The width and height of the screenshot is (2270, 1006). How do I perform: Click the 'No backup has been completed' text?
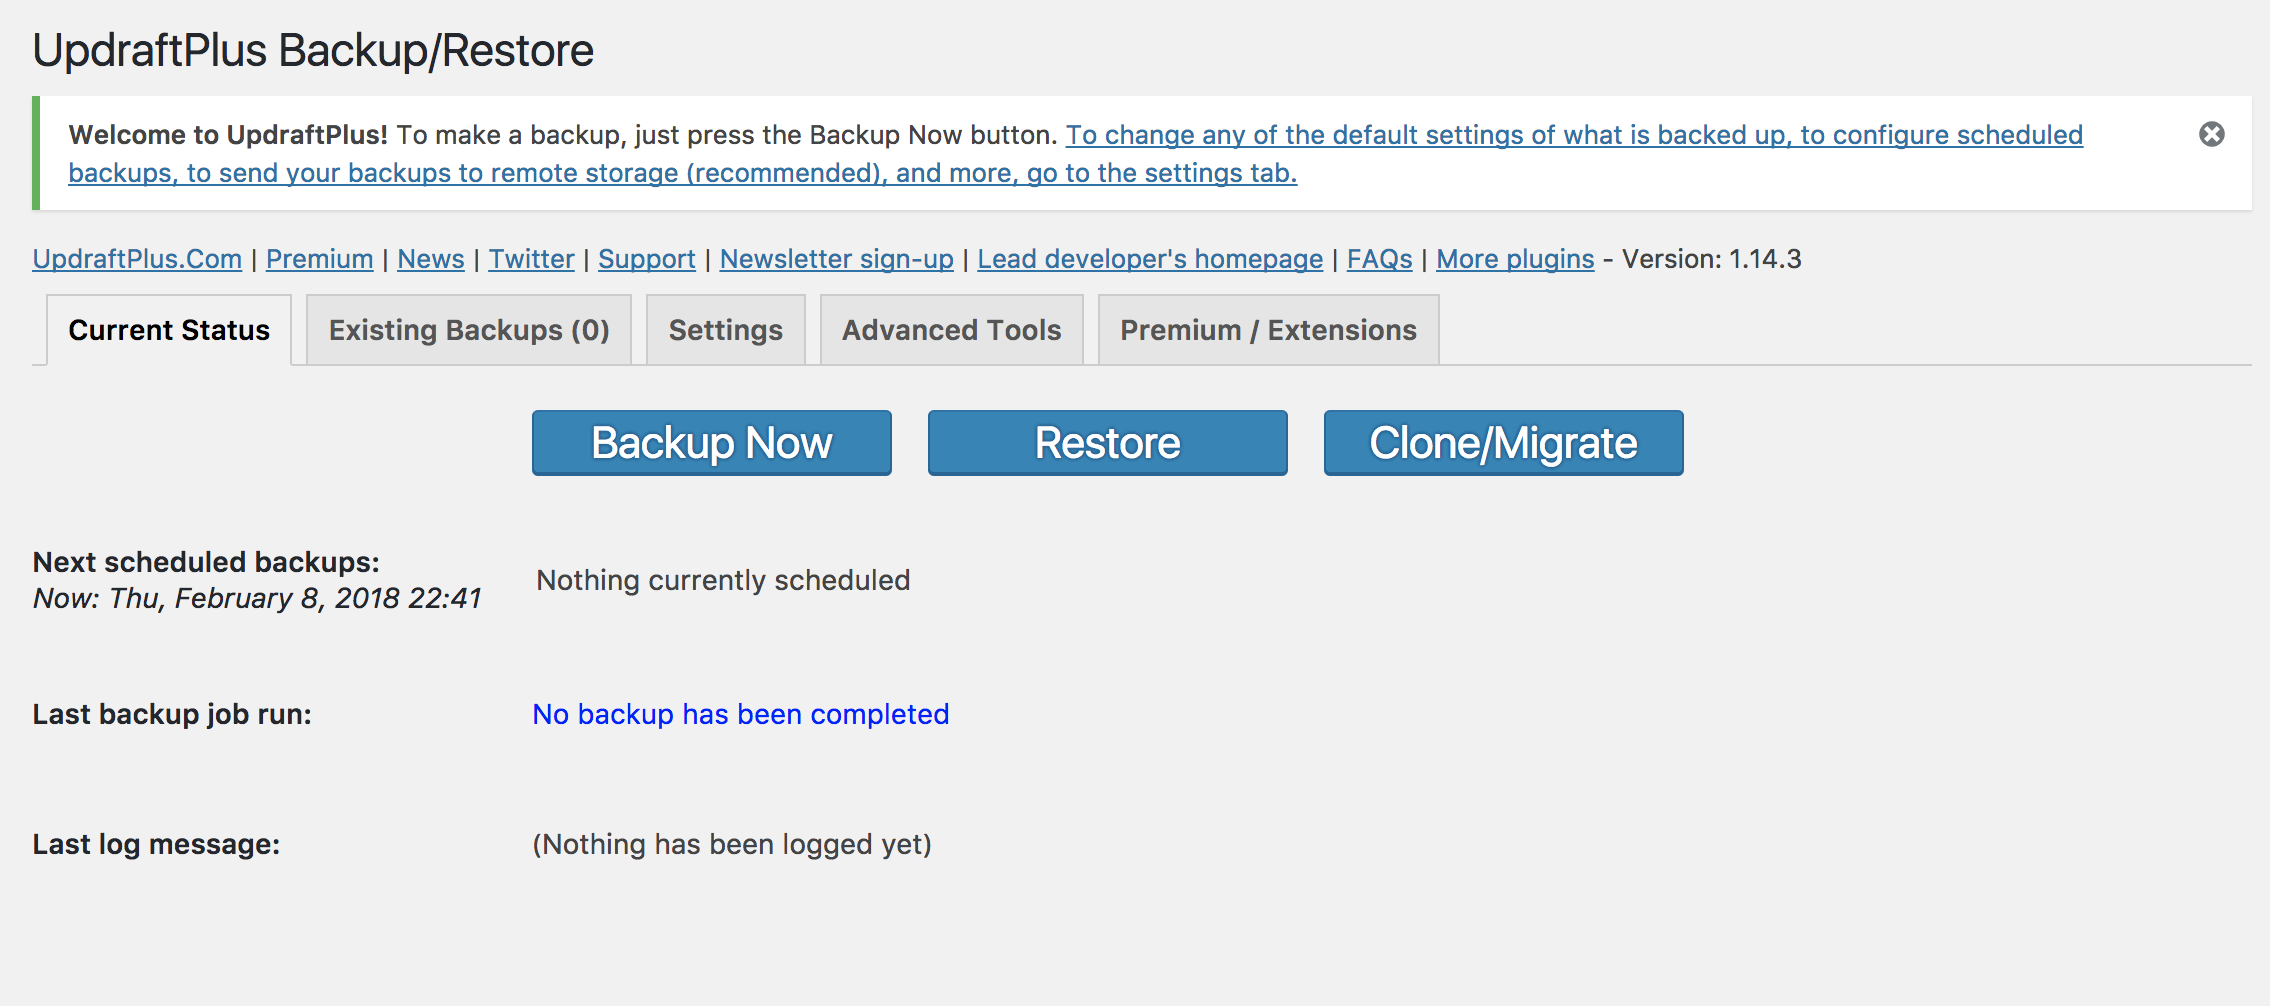click(741, 714)
